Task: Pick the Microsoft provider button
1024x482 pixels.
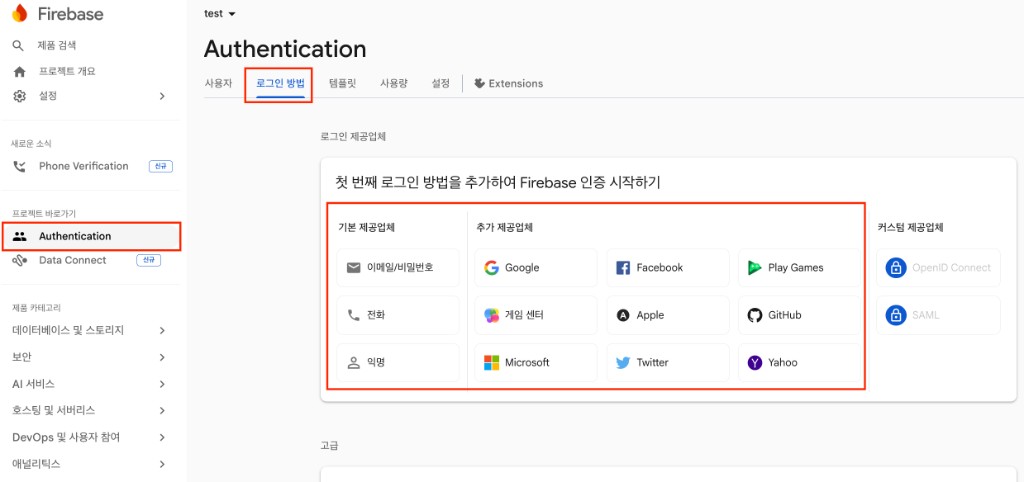Action: (x=536, y=362)
